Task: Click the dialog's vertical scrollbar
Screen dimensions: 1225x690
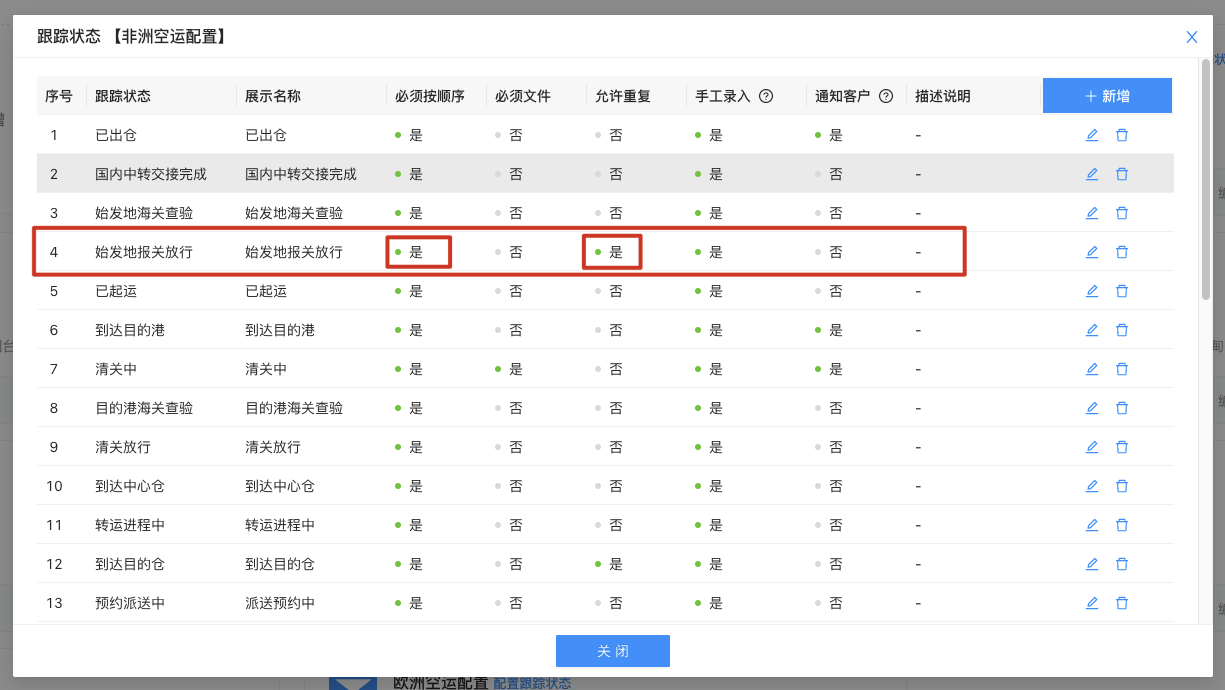Action: coord(1205,180)
